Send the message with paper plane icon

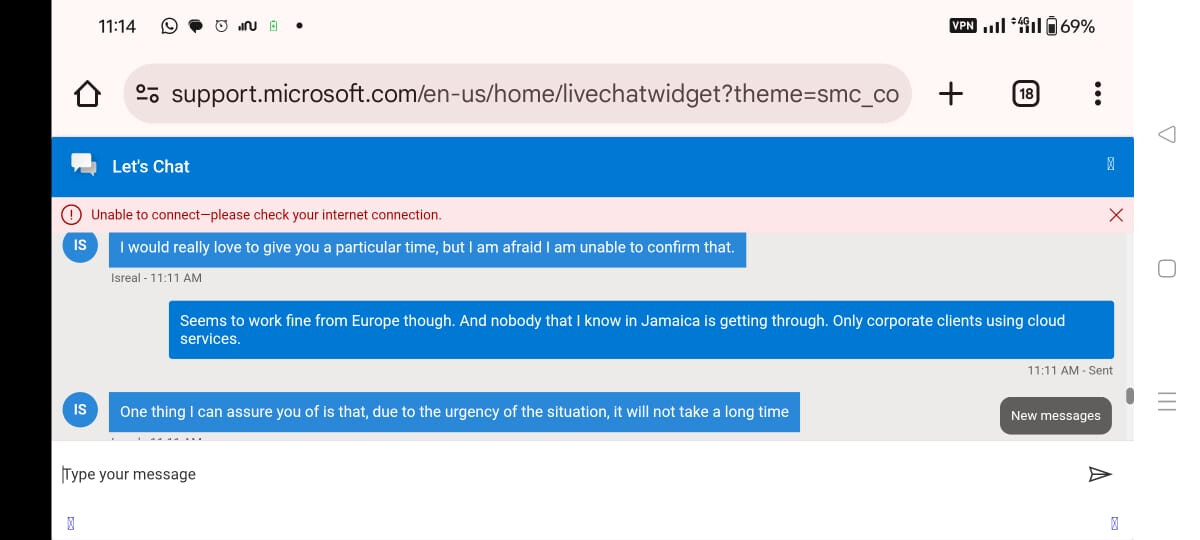[1099, 474]
